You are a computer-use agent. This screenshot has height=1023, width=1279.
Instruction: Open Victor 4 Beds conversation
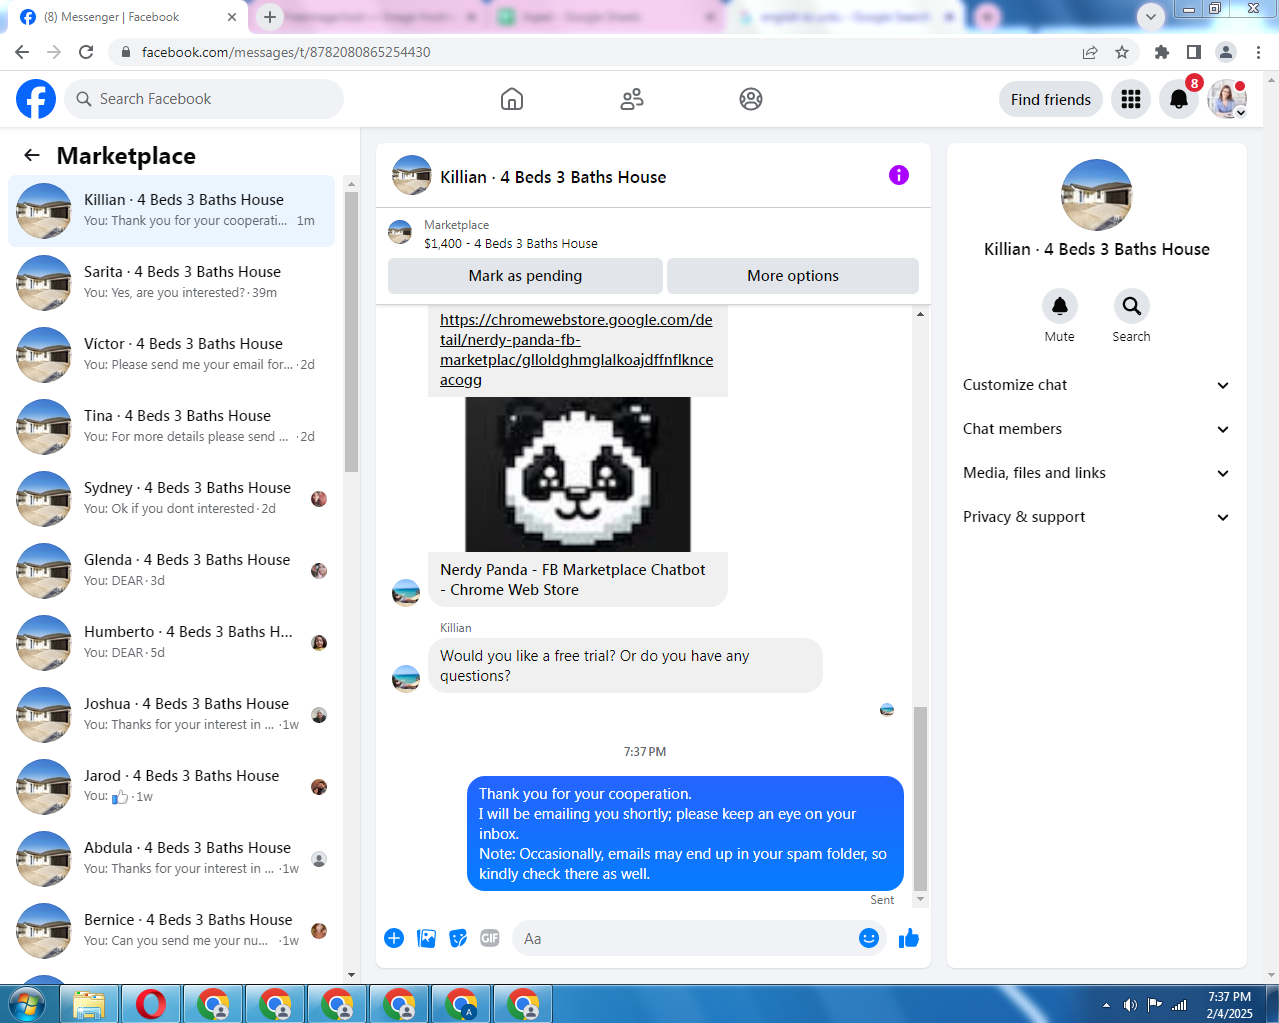tap(172, 355)
